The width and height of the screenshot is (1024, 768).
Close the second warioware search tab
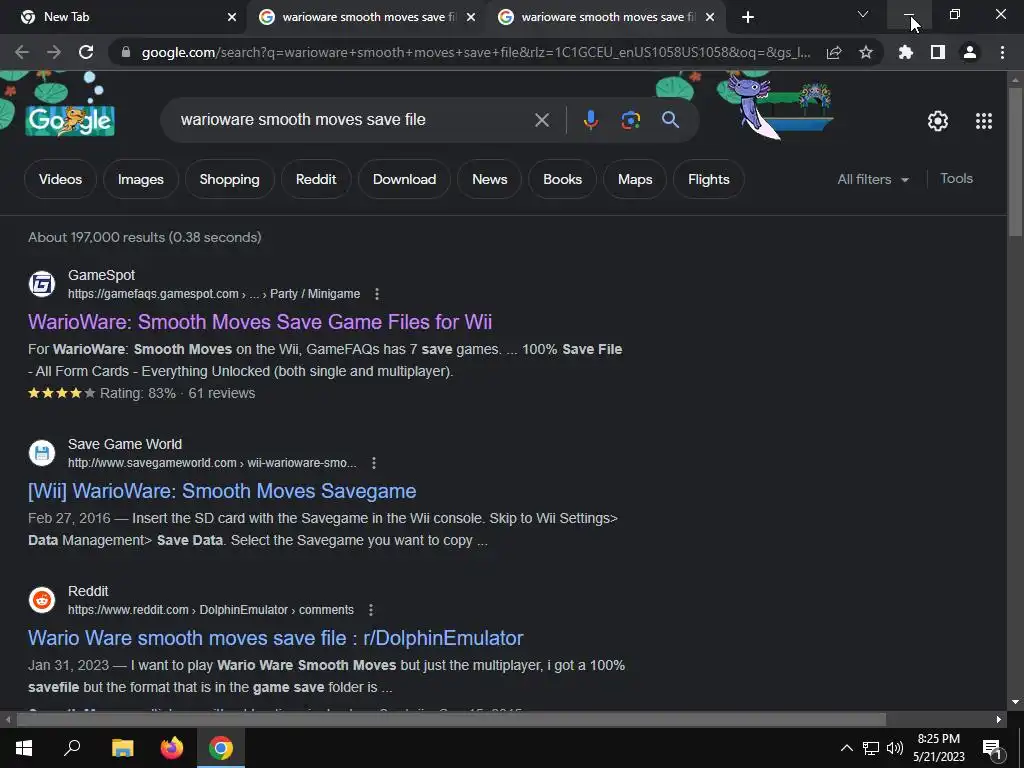coord(471,17)
